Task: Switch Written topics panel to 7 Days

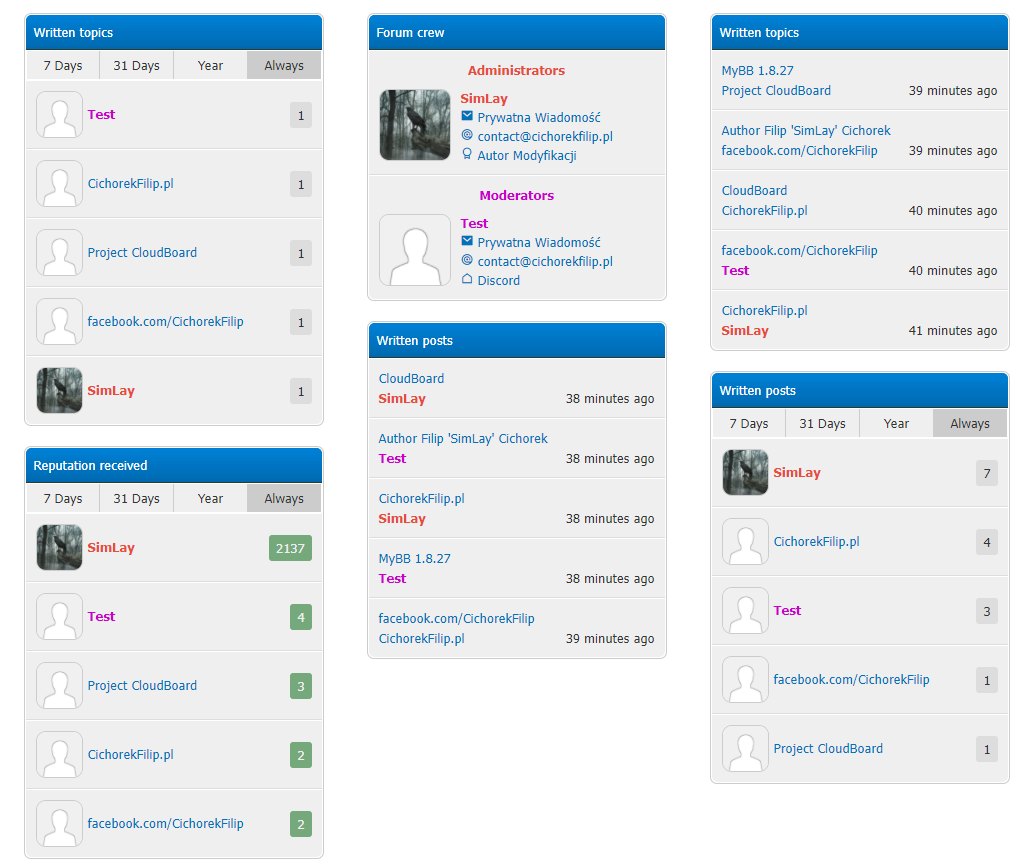Action: coord(63,65)
